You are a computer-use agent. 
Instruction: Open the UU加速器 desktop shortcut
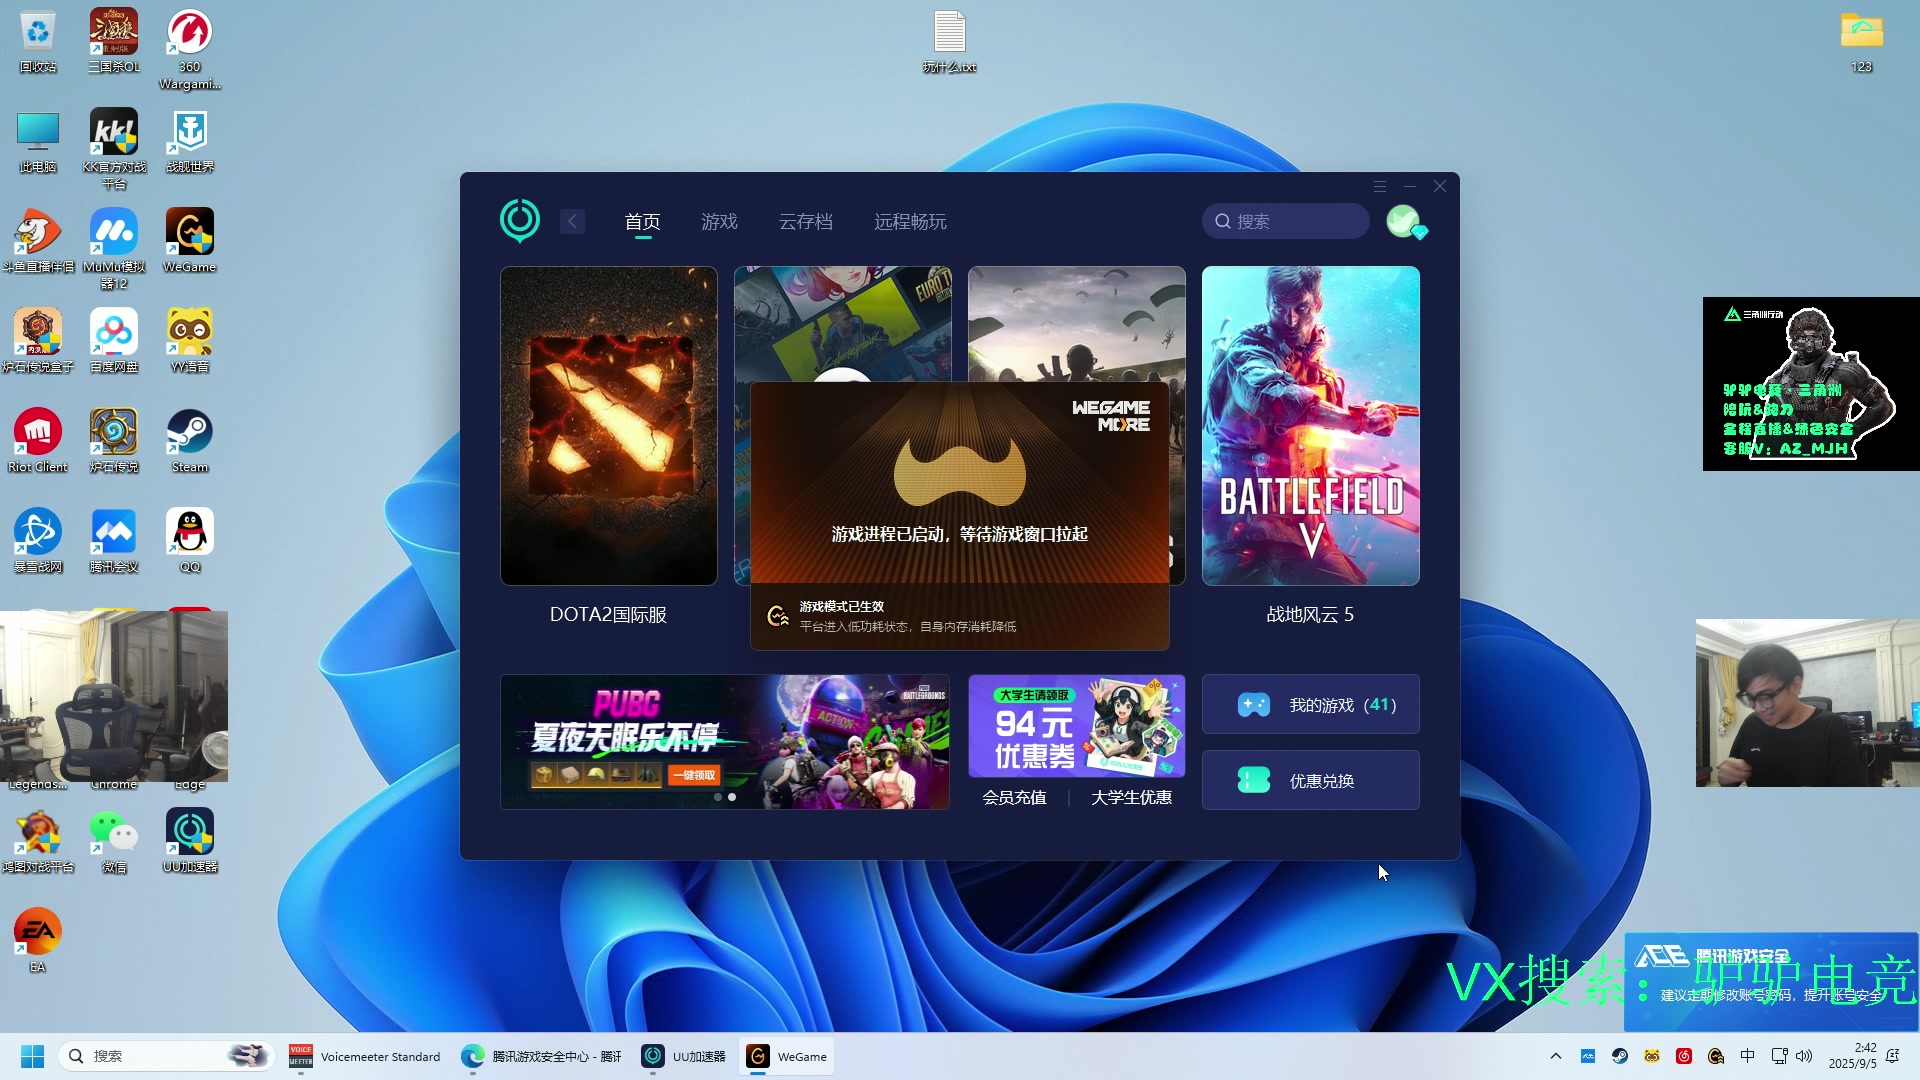point(190,841)
